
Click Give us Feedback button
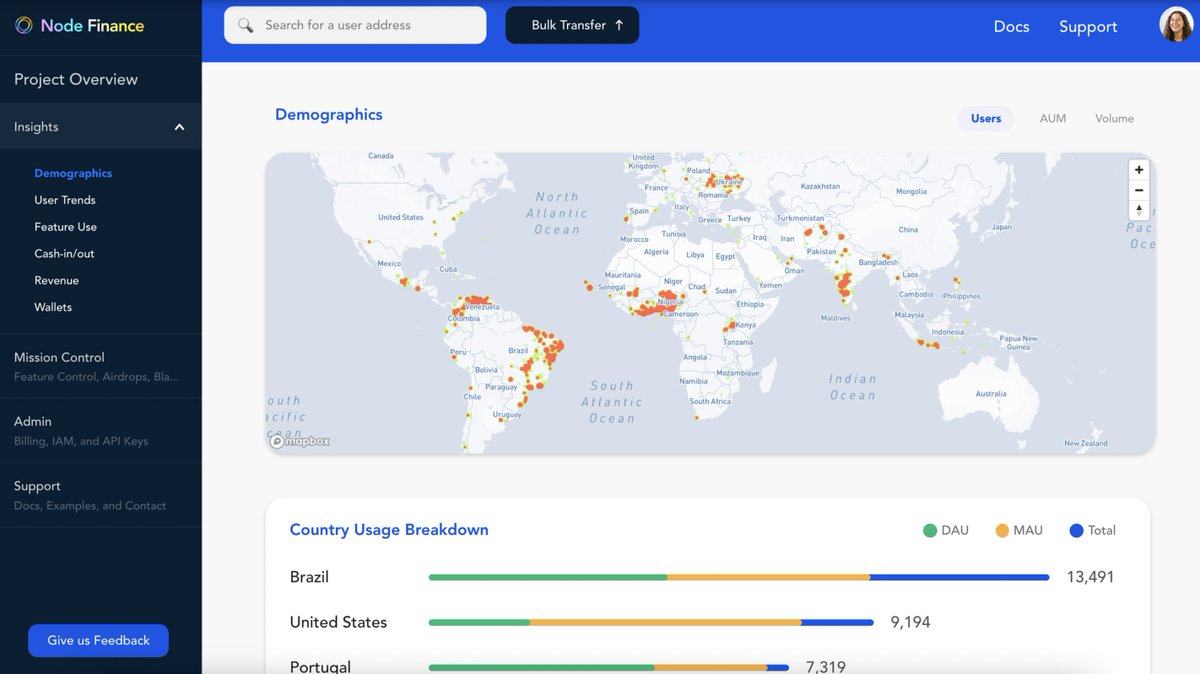point(98,640)
